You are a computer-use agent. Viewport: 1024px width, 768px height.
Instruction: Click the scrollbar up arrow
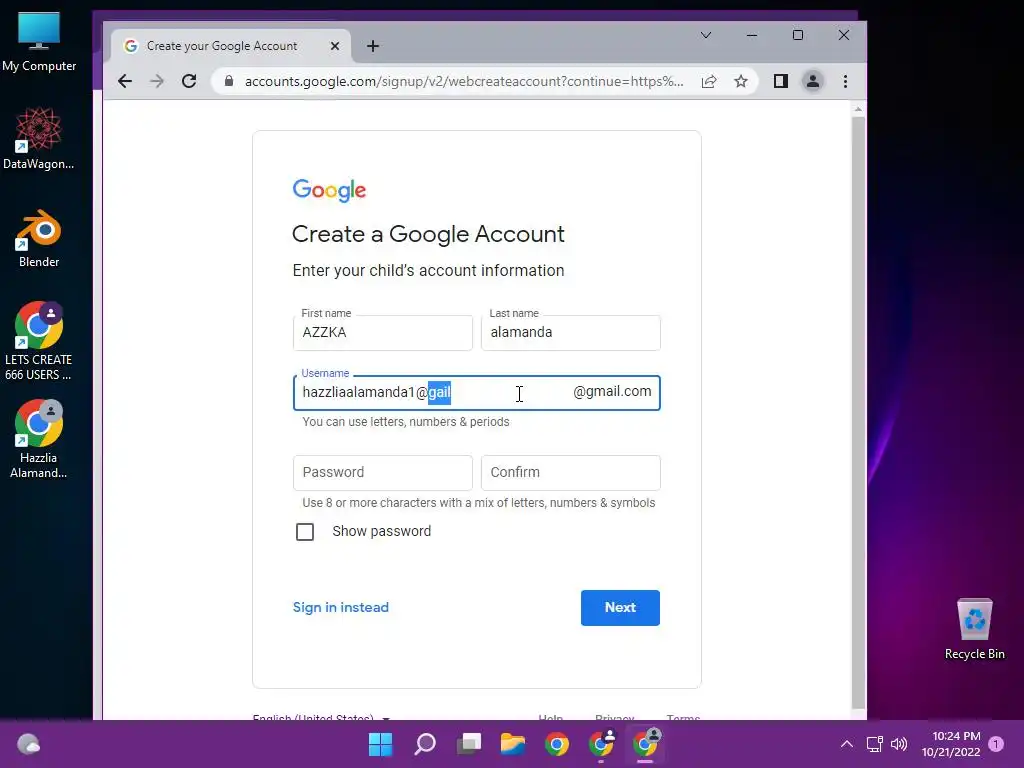tap(858, 109)
